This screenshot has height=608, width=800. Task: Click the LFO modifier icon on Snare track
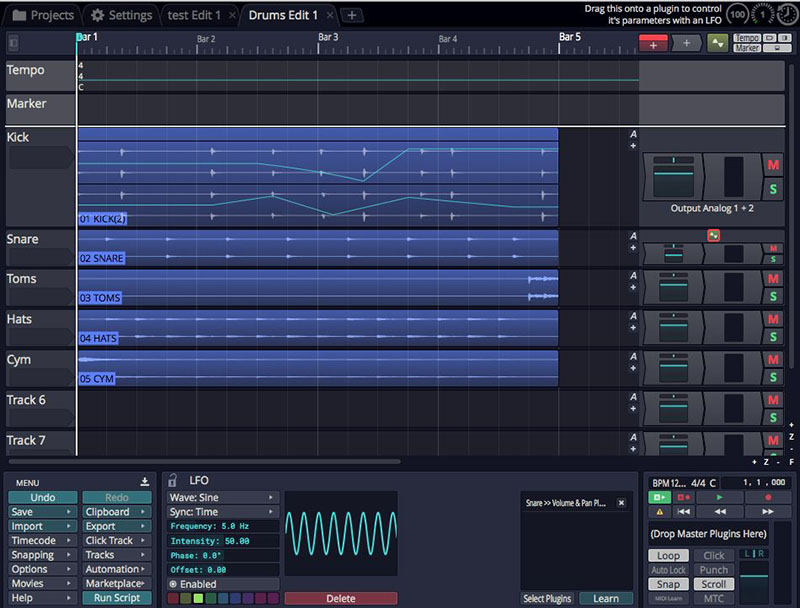pos(713,235)
